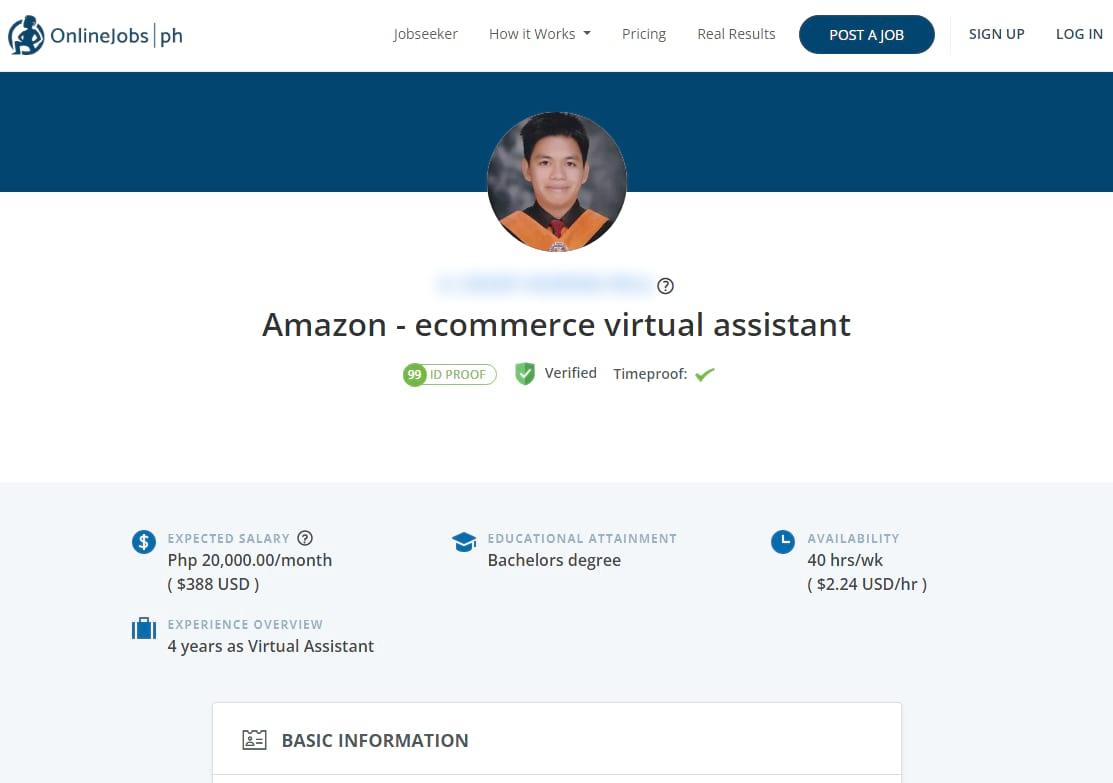The image size is (1113, 783).
Task: Click the SIGN UP link
Action: (x=996, y=33)
